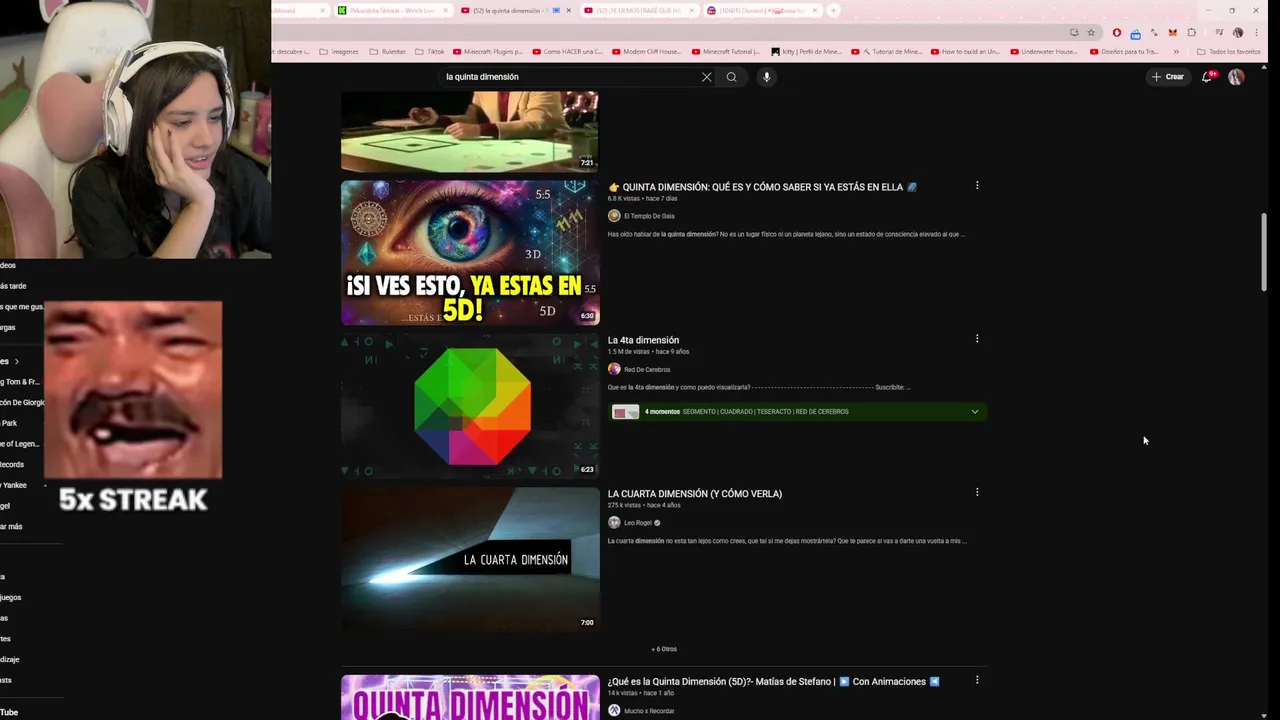Close the Pekoolota Stream tab
The width and height of the screenshot is (1280, 720).
point(446,10)
